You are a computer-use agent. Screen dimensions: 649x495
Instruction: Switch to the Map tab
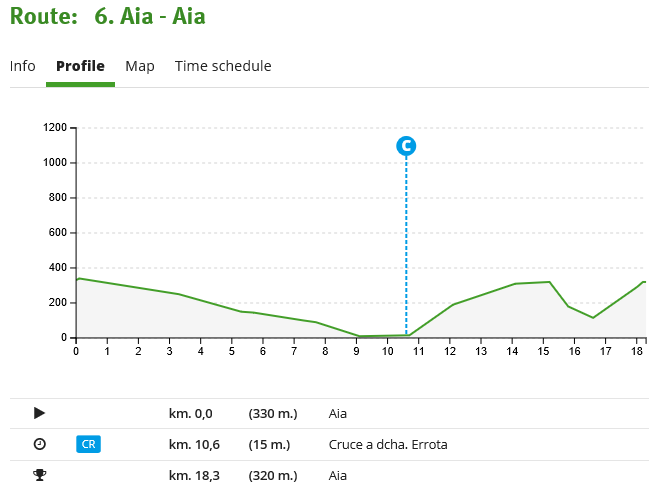pyautogui.click(x=140, y=66)
